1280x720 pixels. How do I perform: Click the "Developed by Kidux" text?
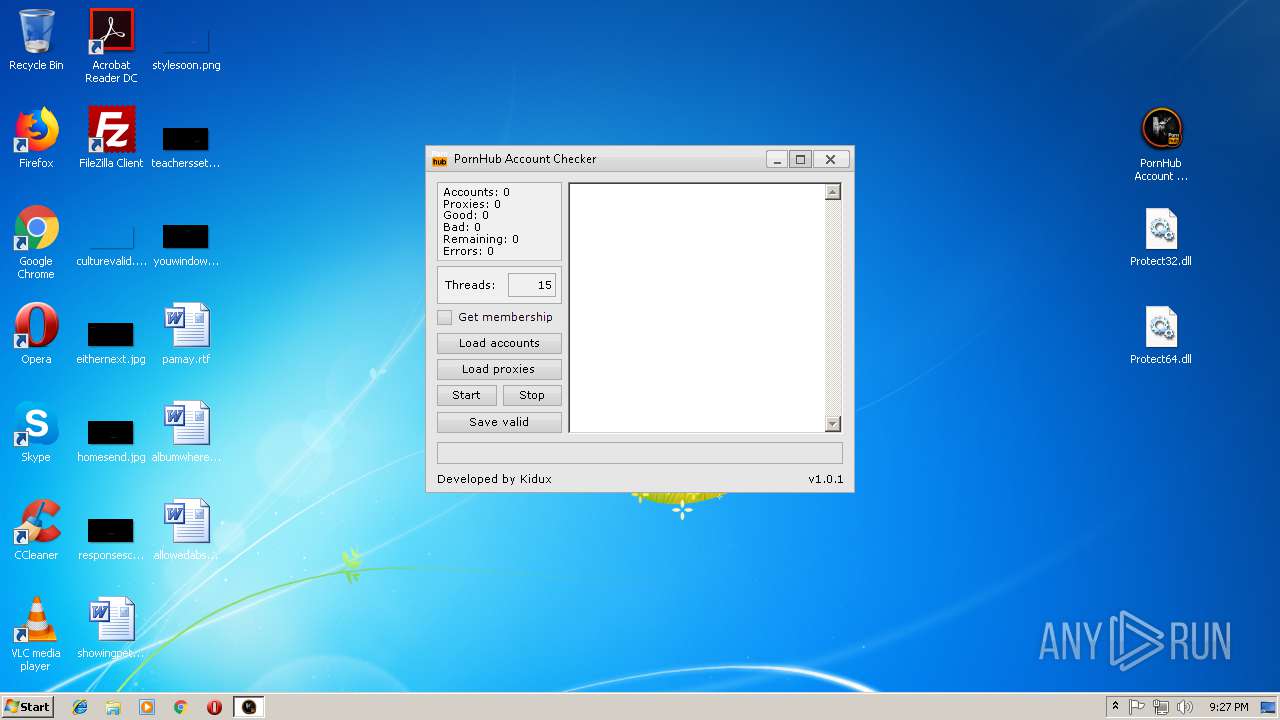(x=494, y=479)
